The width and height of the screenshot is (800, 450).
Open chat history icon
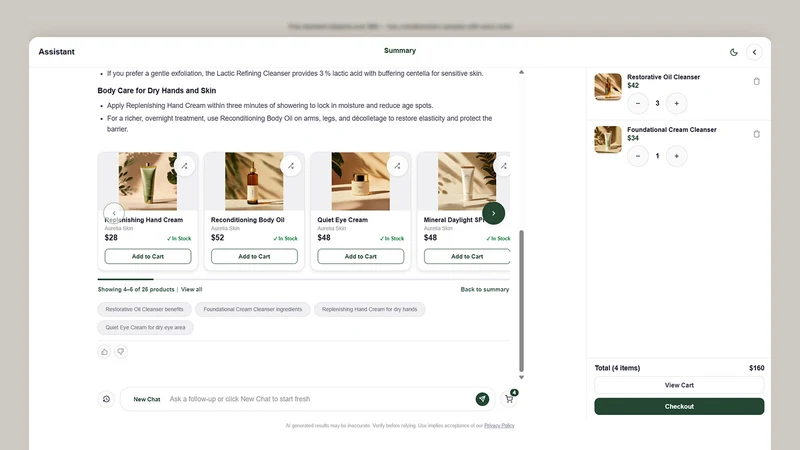[x=106, y=399]
